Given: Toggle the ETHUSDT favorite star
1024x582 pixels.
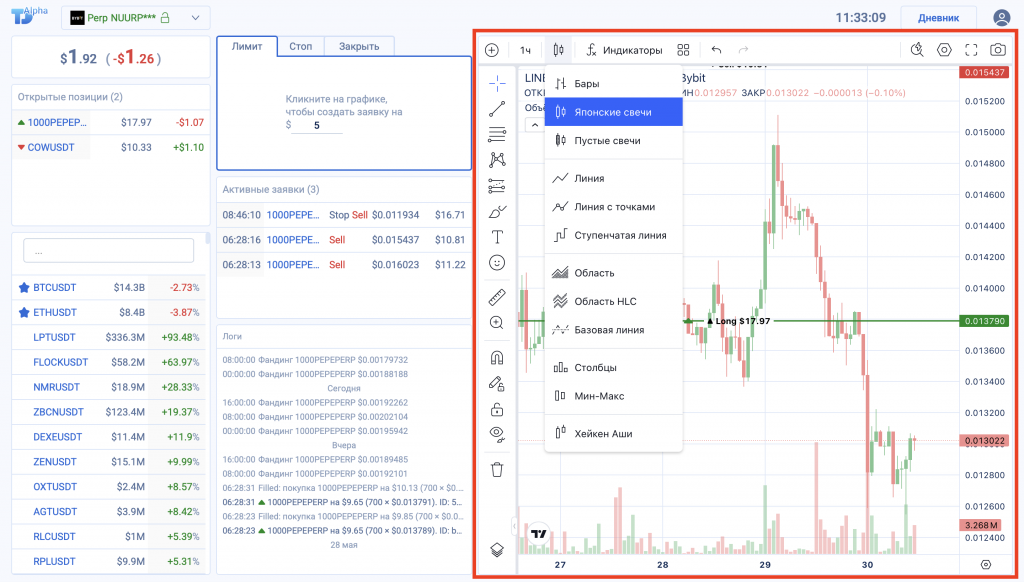Looking at the screenshot, I should (24, 312).
